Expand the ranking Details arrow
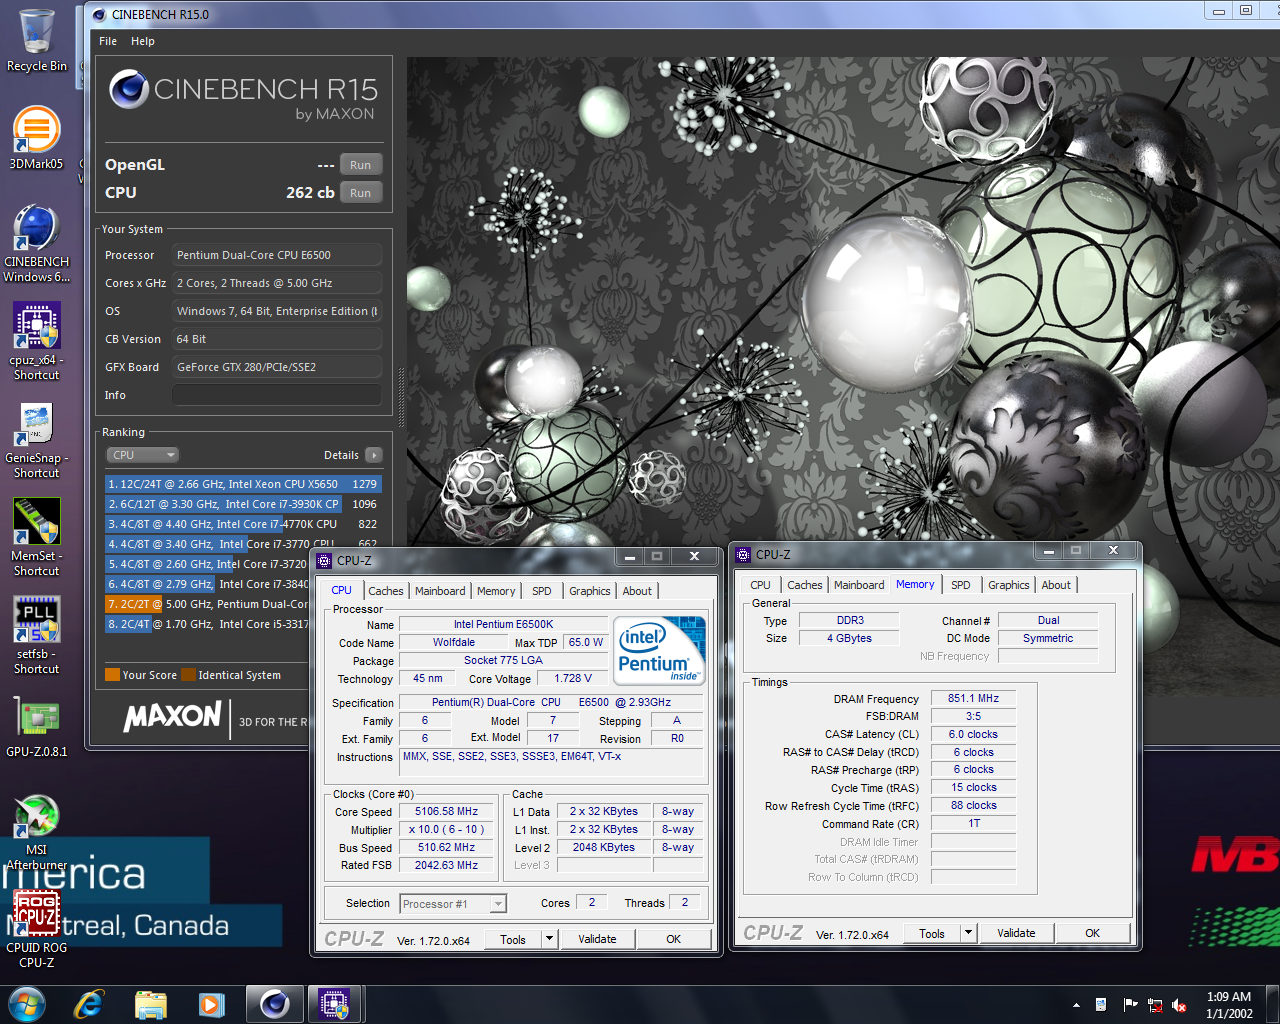 373,455
